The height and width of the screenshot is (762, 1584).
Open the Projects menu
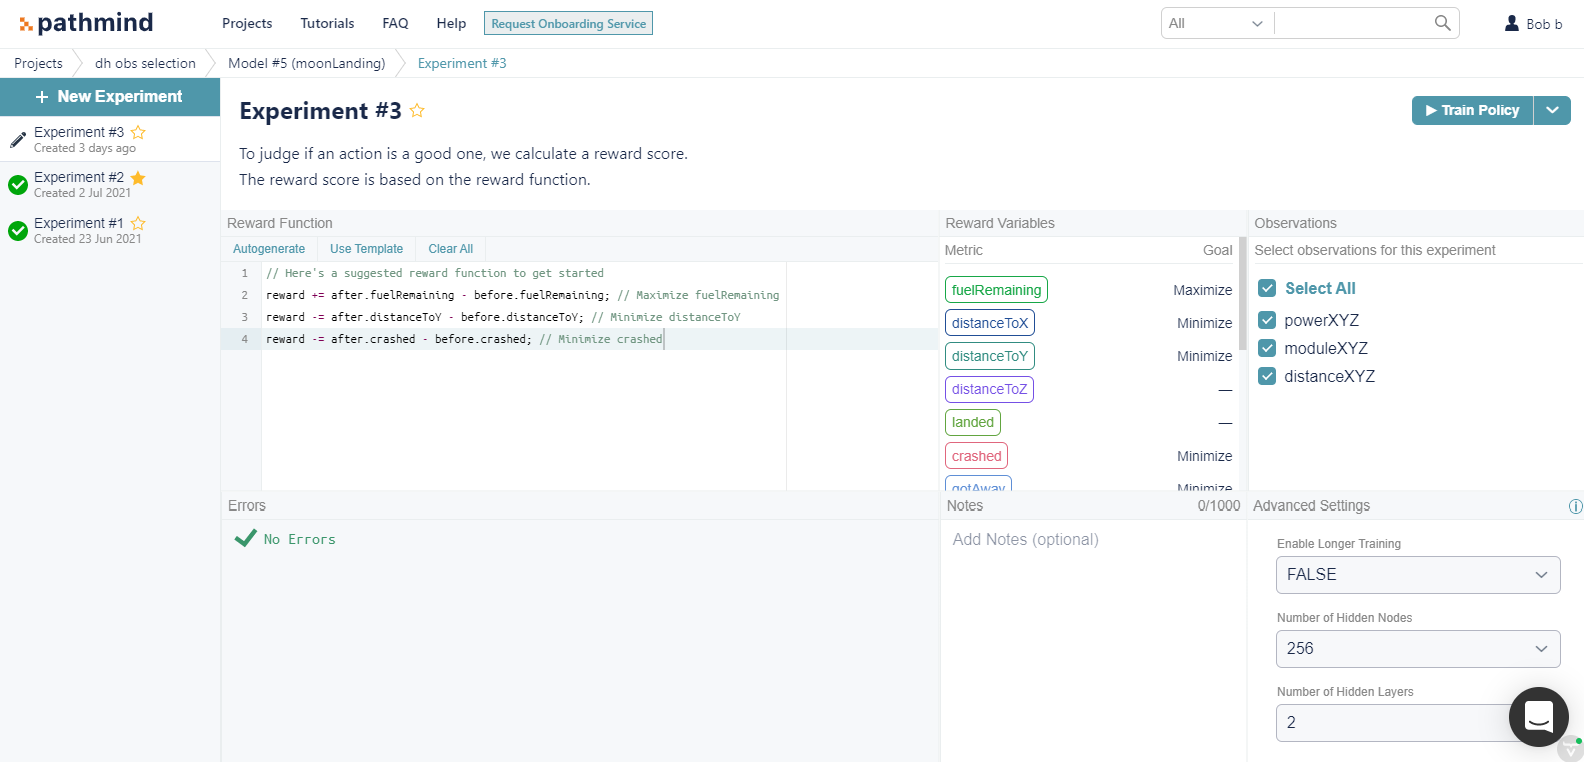pos(247,23)
